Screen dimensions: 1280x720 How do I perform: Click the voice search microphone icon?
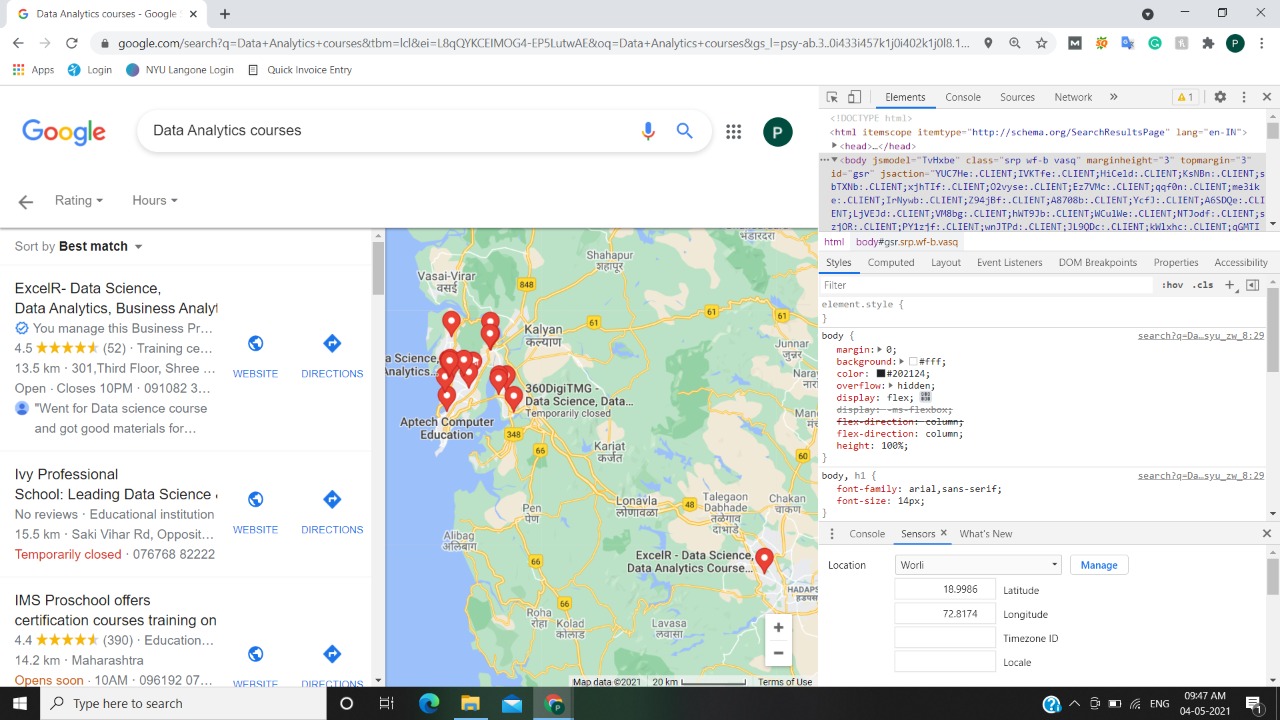point(648,131)
